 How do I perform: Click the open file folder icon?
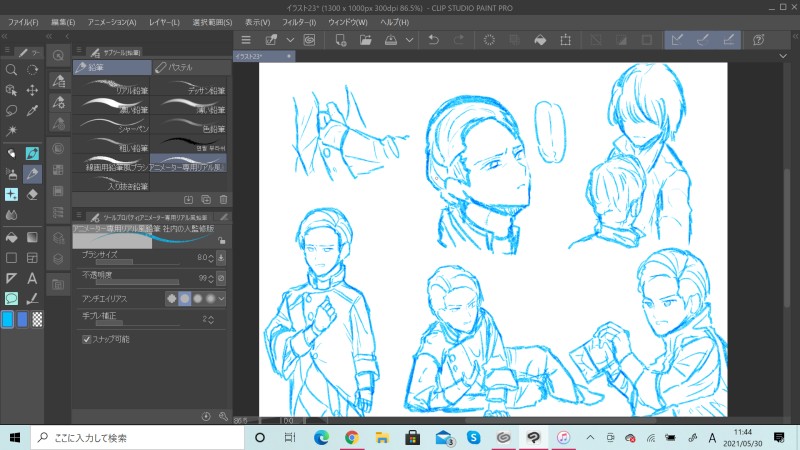365,40
